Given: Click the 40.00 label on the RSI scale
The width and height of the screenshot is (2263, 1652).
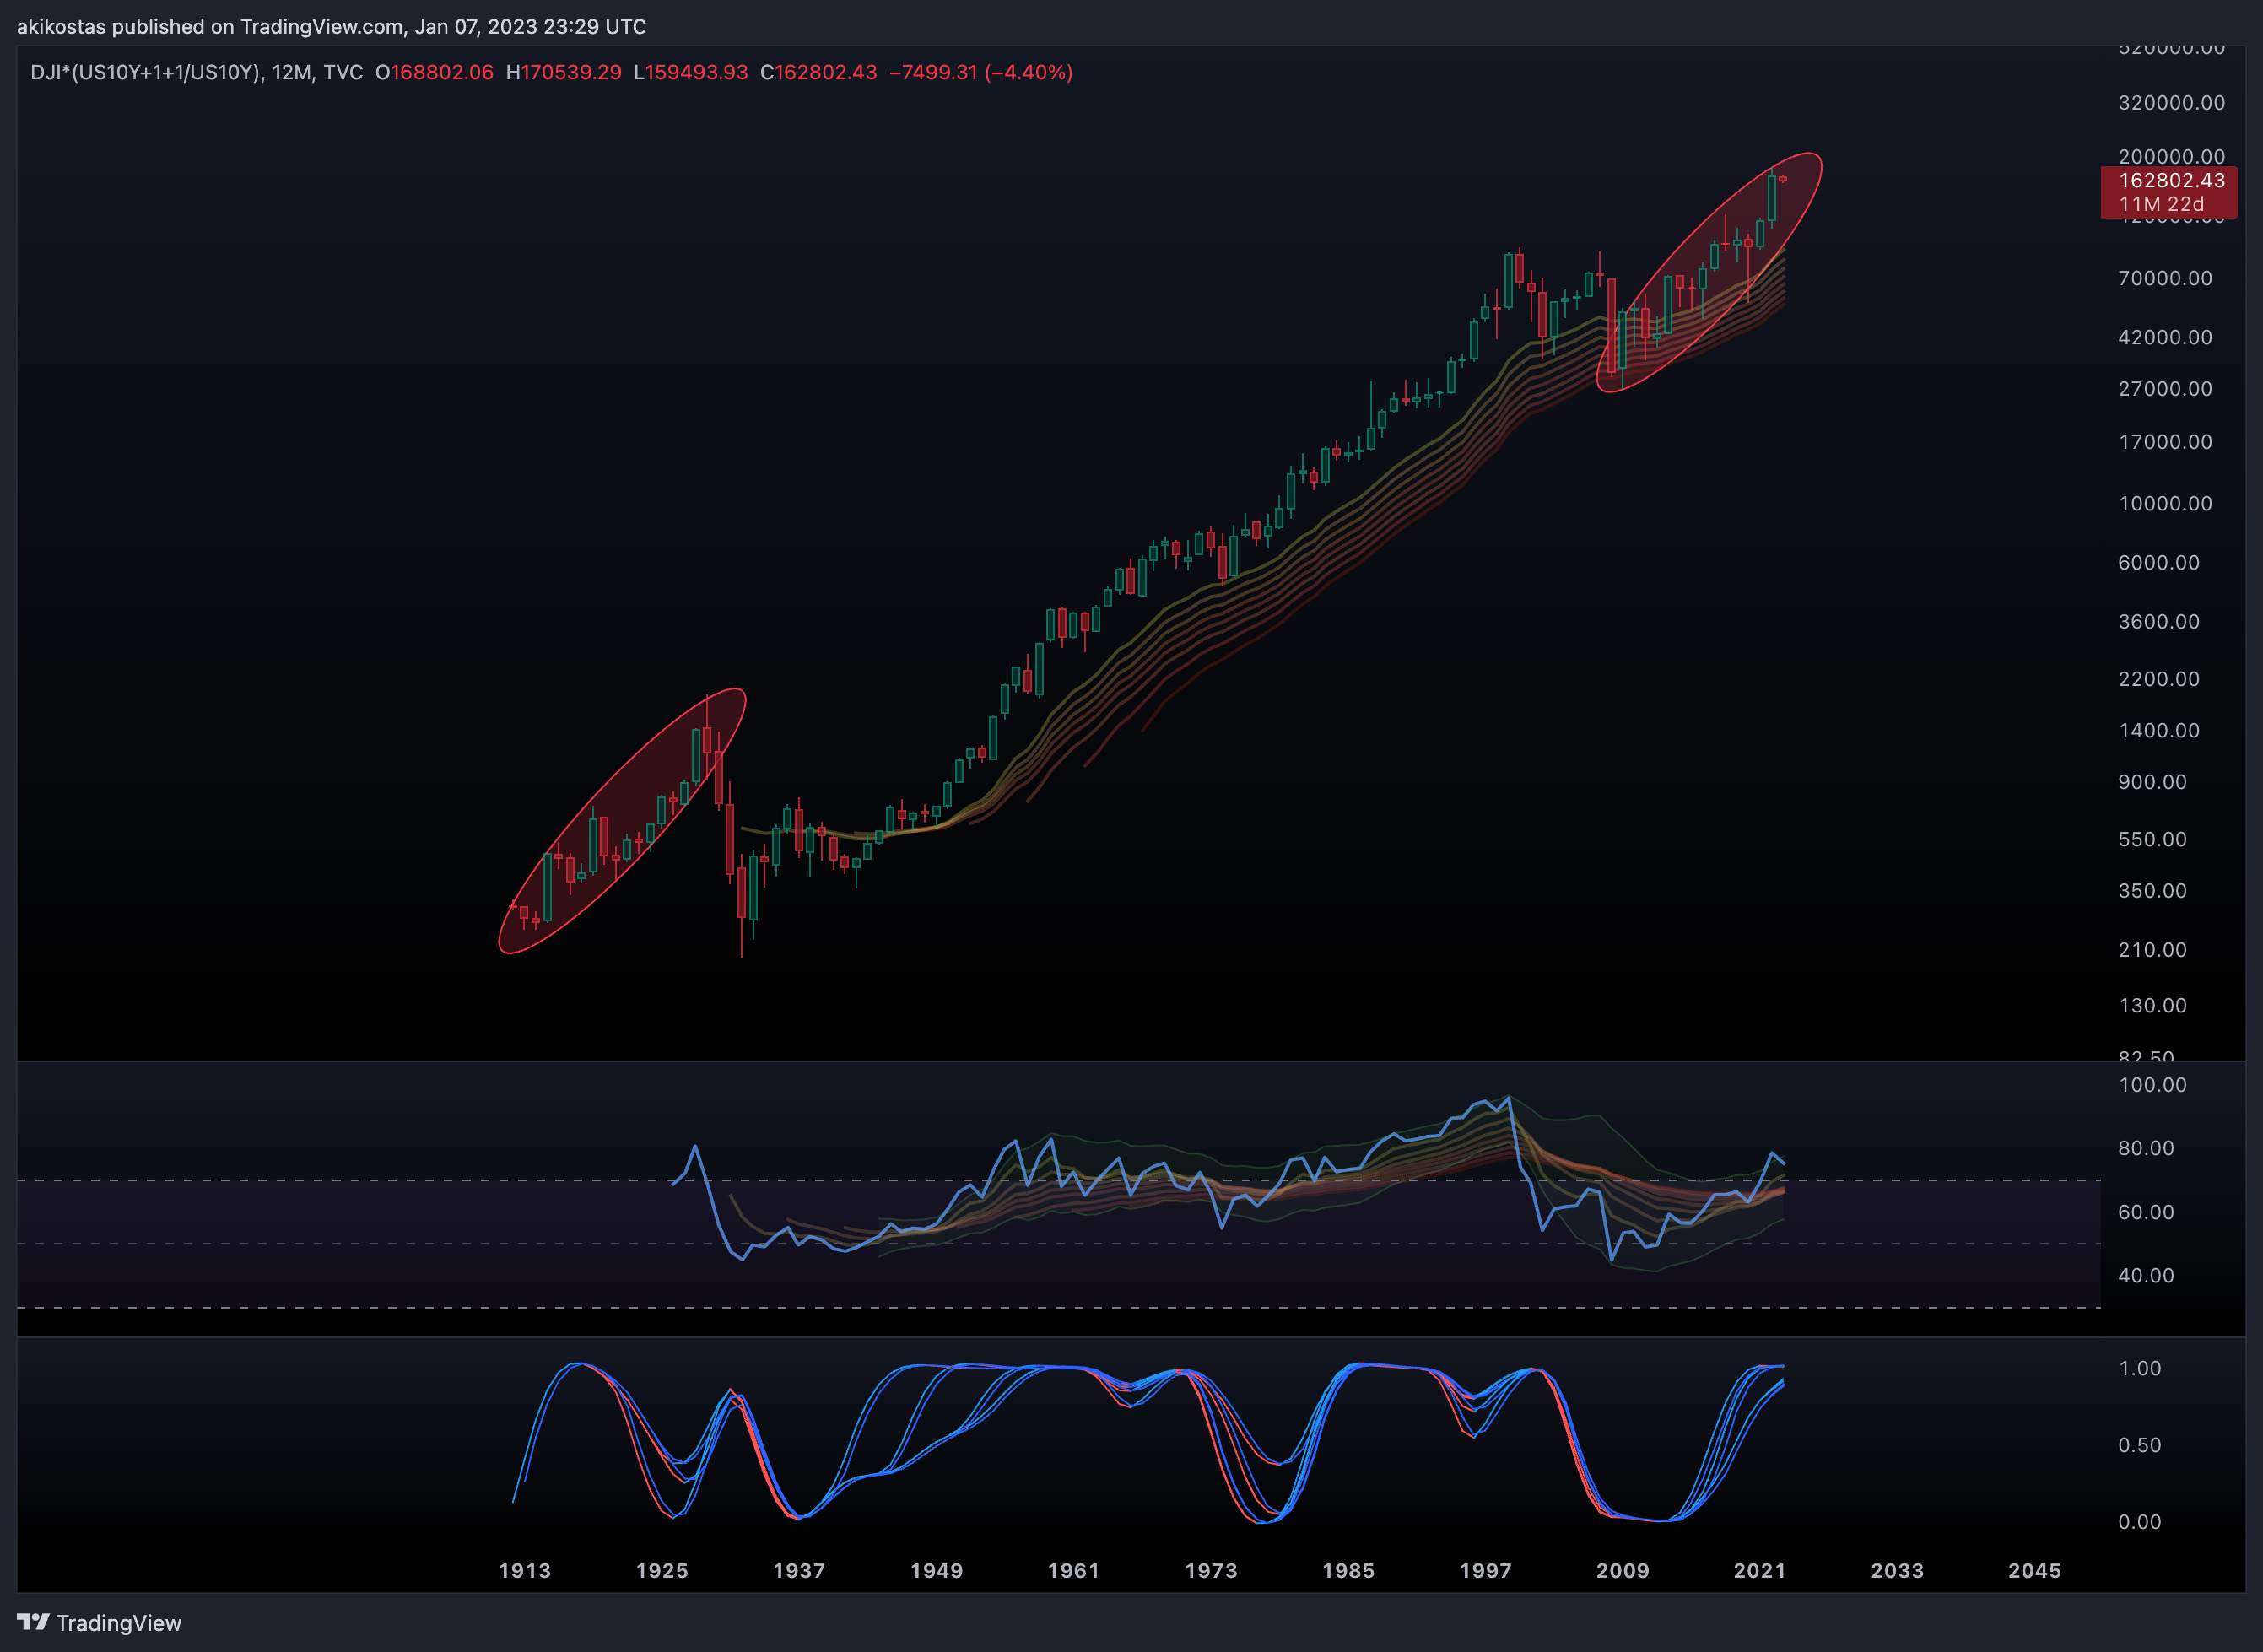Looking at the screenshot, I should click(x=2146, y=1276).
